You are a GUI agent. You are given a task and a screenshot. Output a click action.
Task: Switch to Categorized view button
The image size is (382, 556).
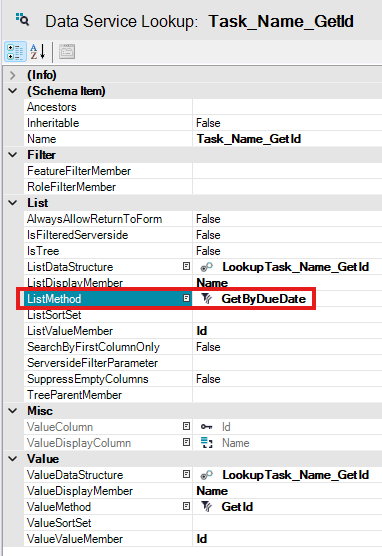15,52
